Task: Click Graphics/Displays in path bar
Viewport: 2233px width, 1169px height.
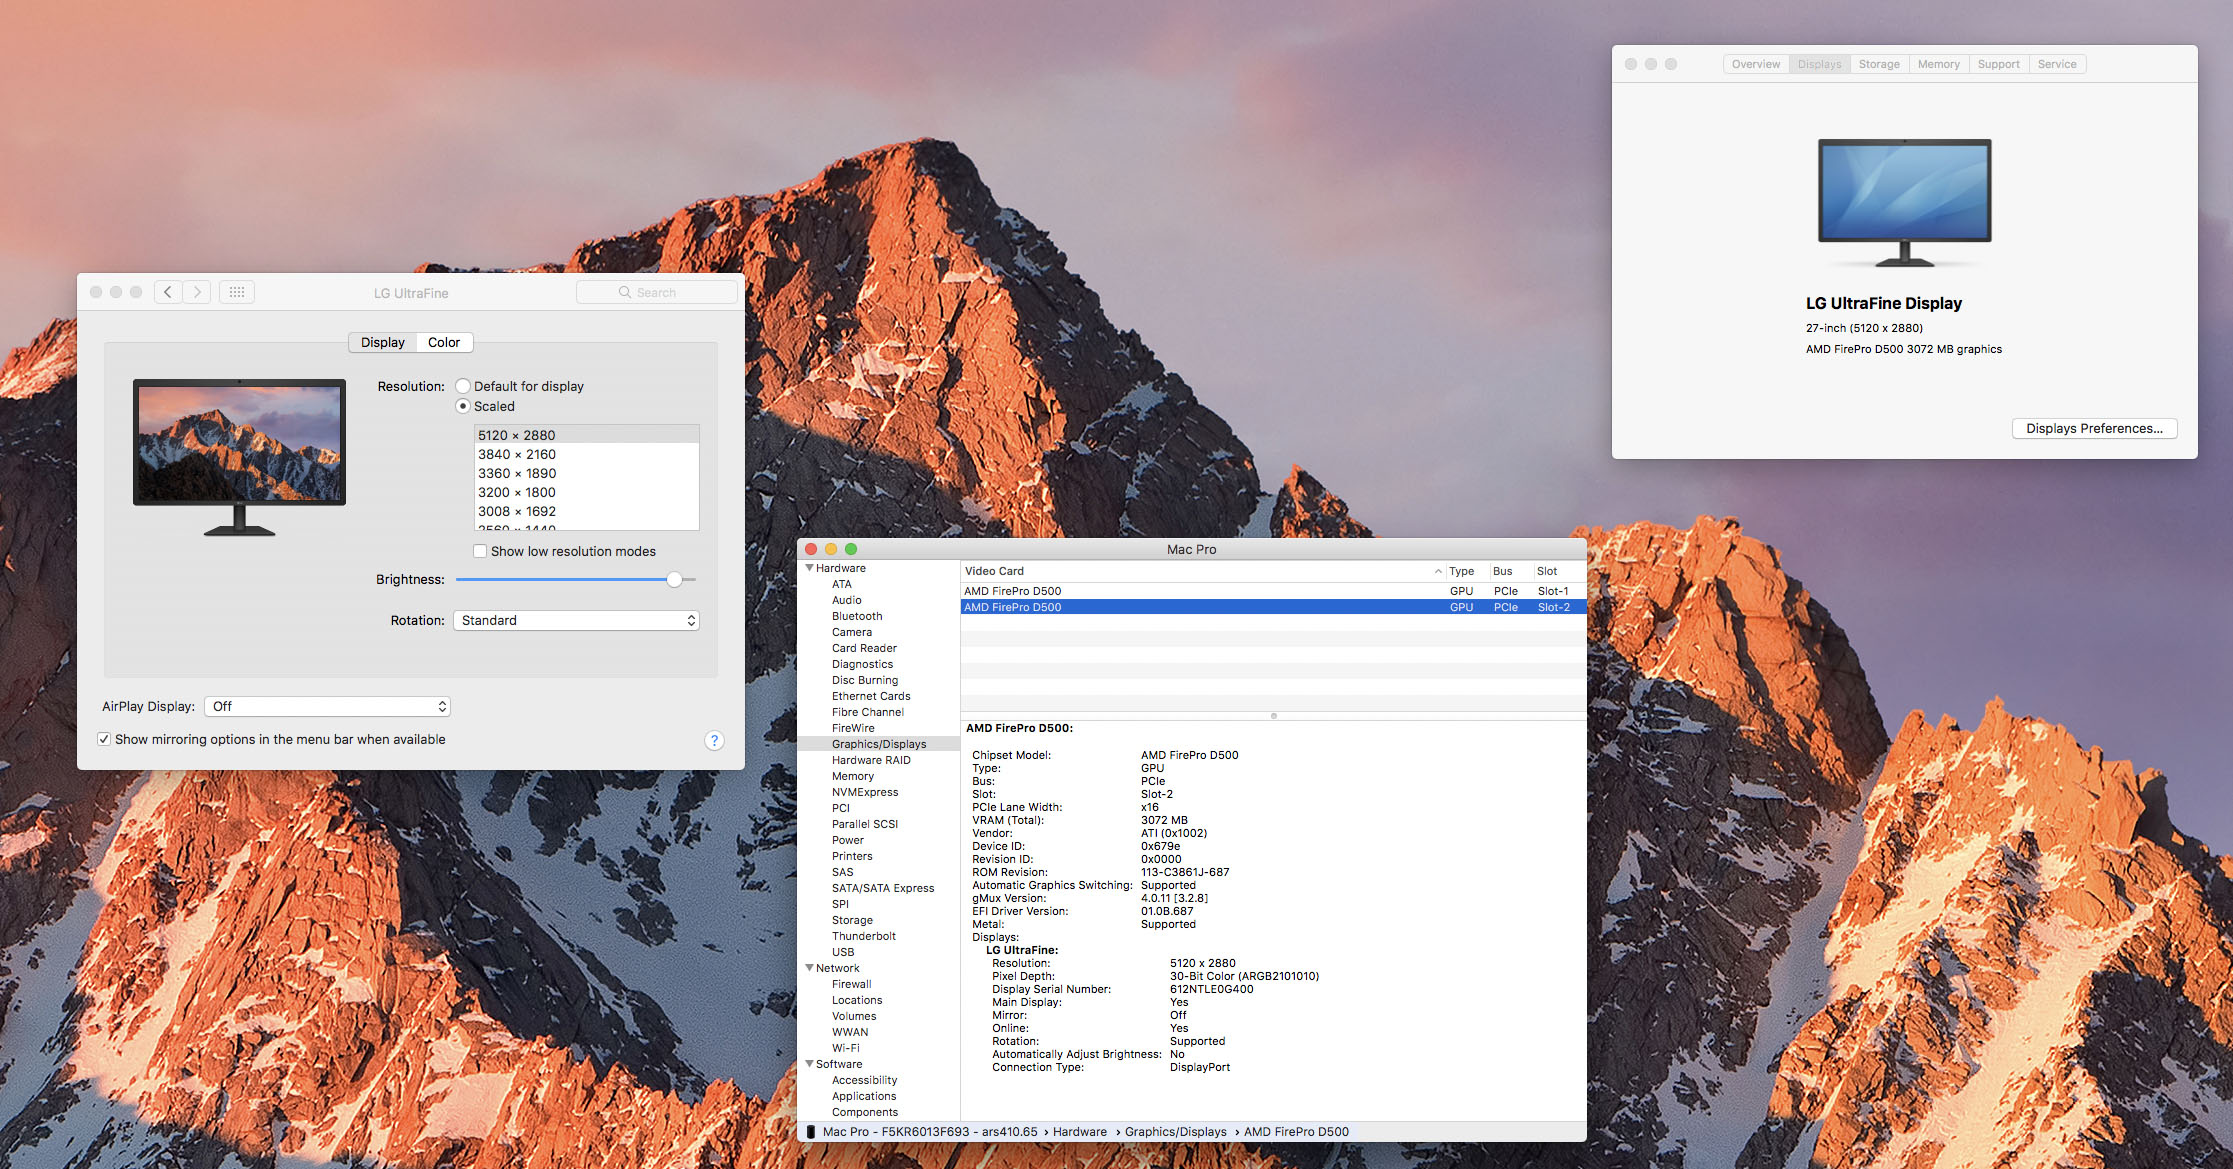Action: pos(1176,1132)
